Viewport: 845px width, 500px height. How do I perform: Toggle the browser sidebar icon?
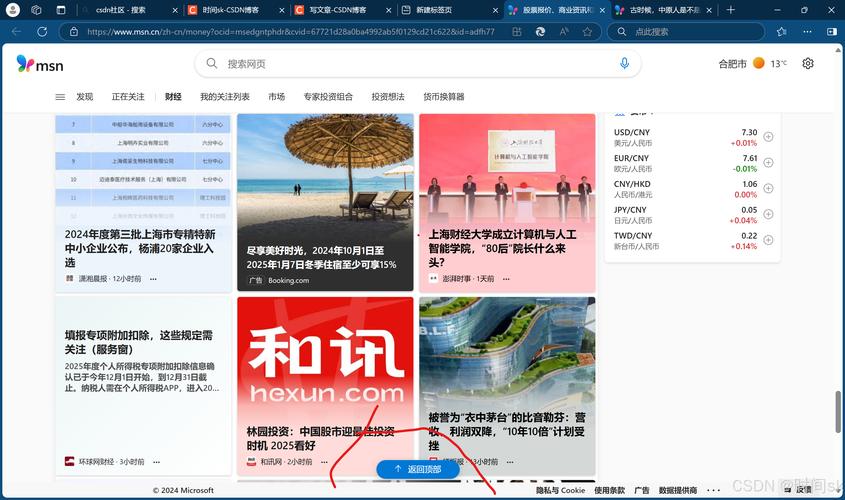(832, 32)
